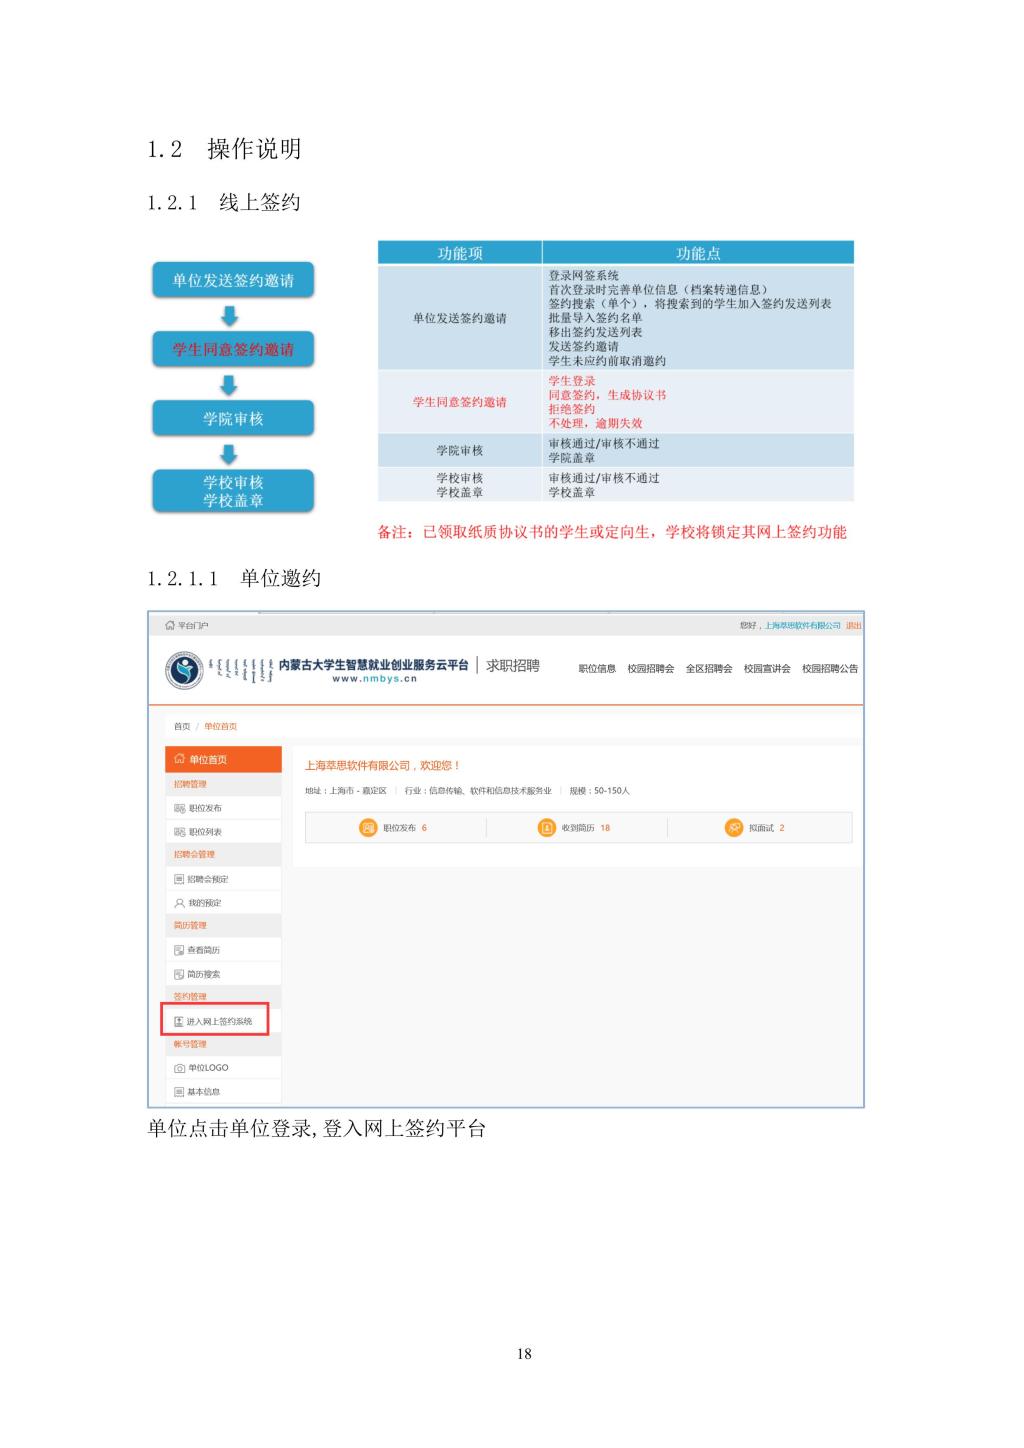Click the red 备注 note under the table
Viewport: 1024px width, 1448px height.
click(612, 532)
